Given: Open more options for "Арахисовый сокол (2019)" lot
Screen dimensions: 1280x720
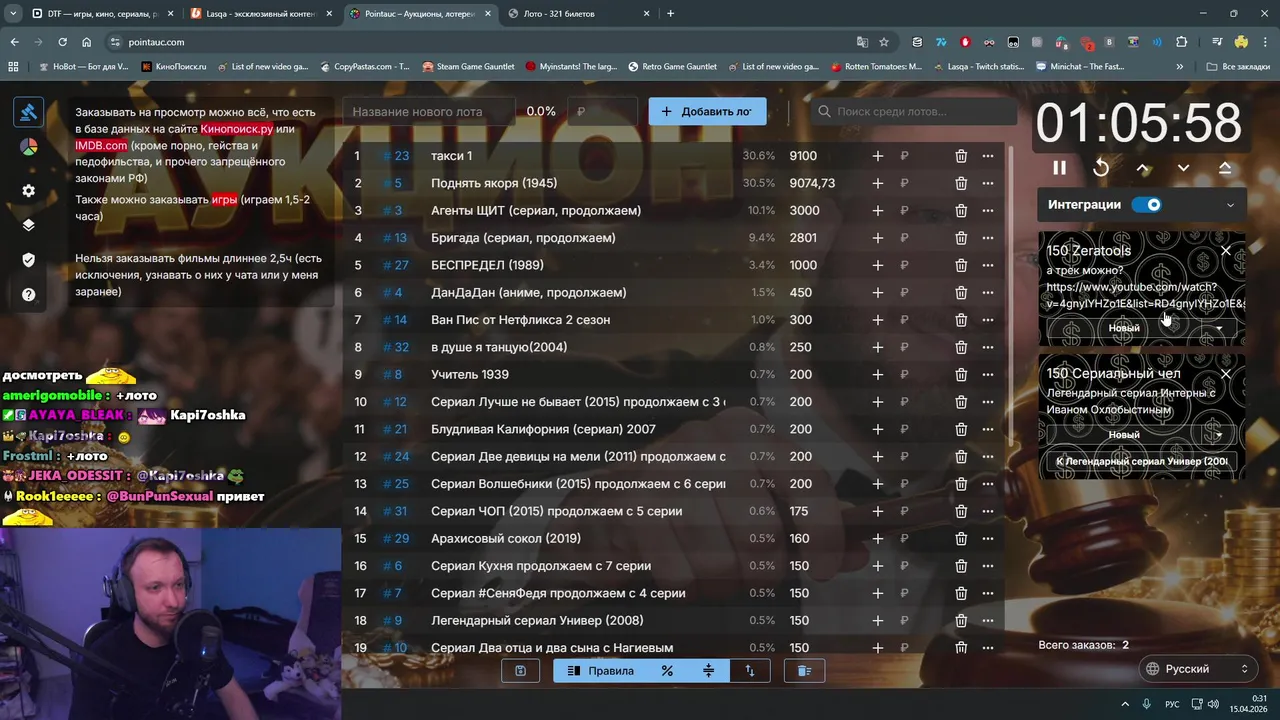Looking at the screenshot, I should tap(988, 539).
